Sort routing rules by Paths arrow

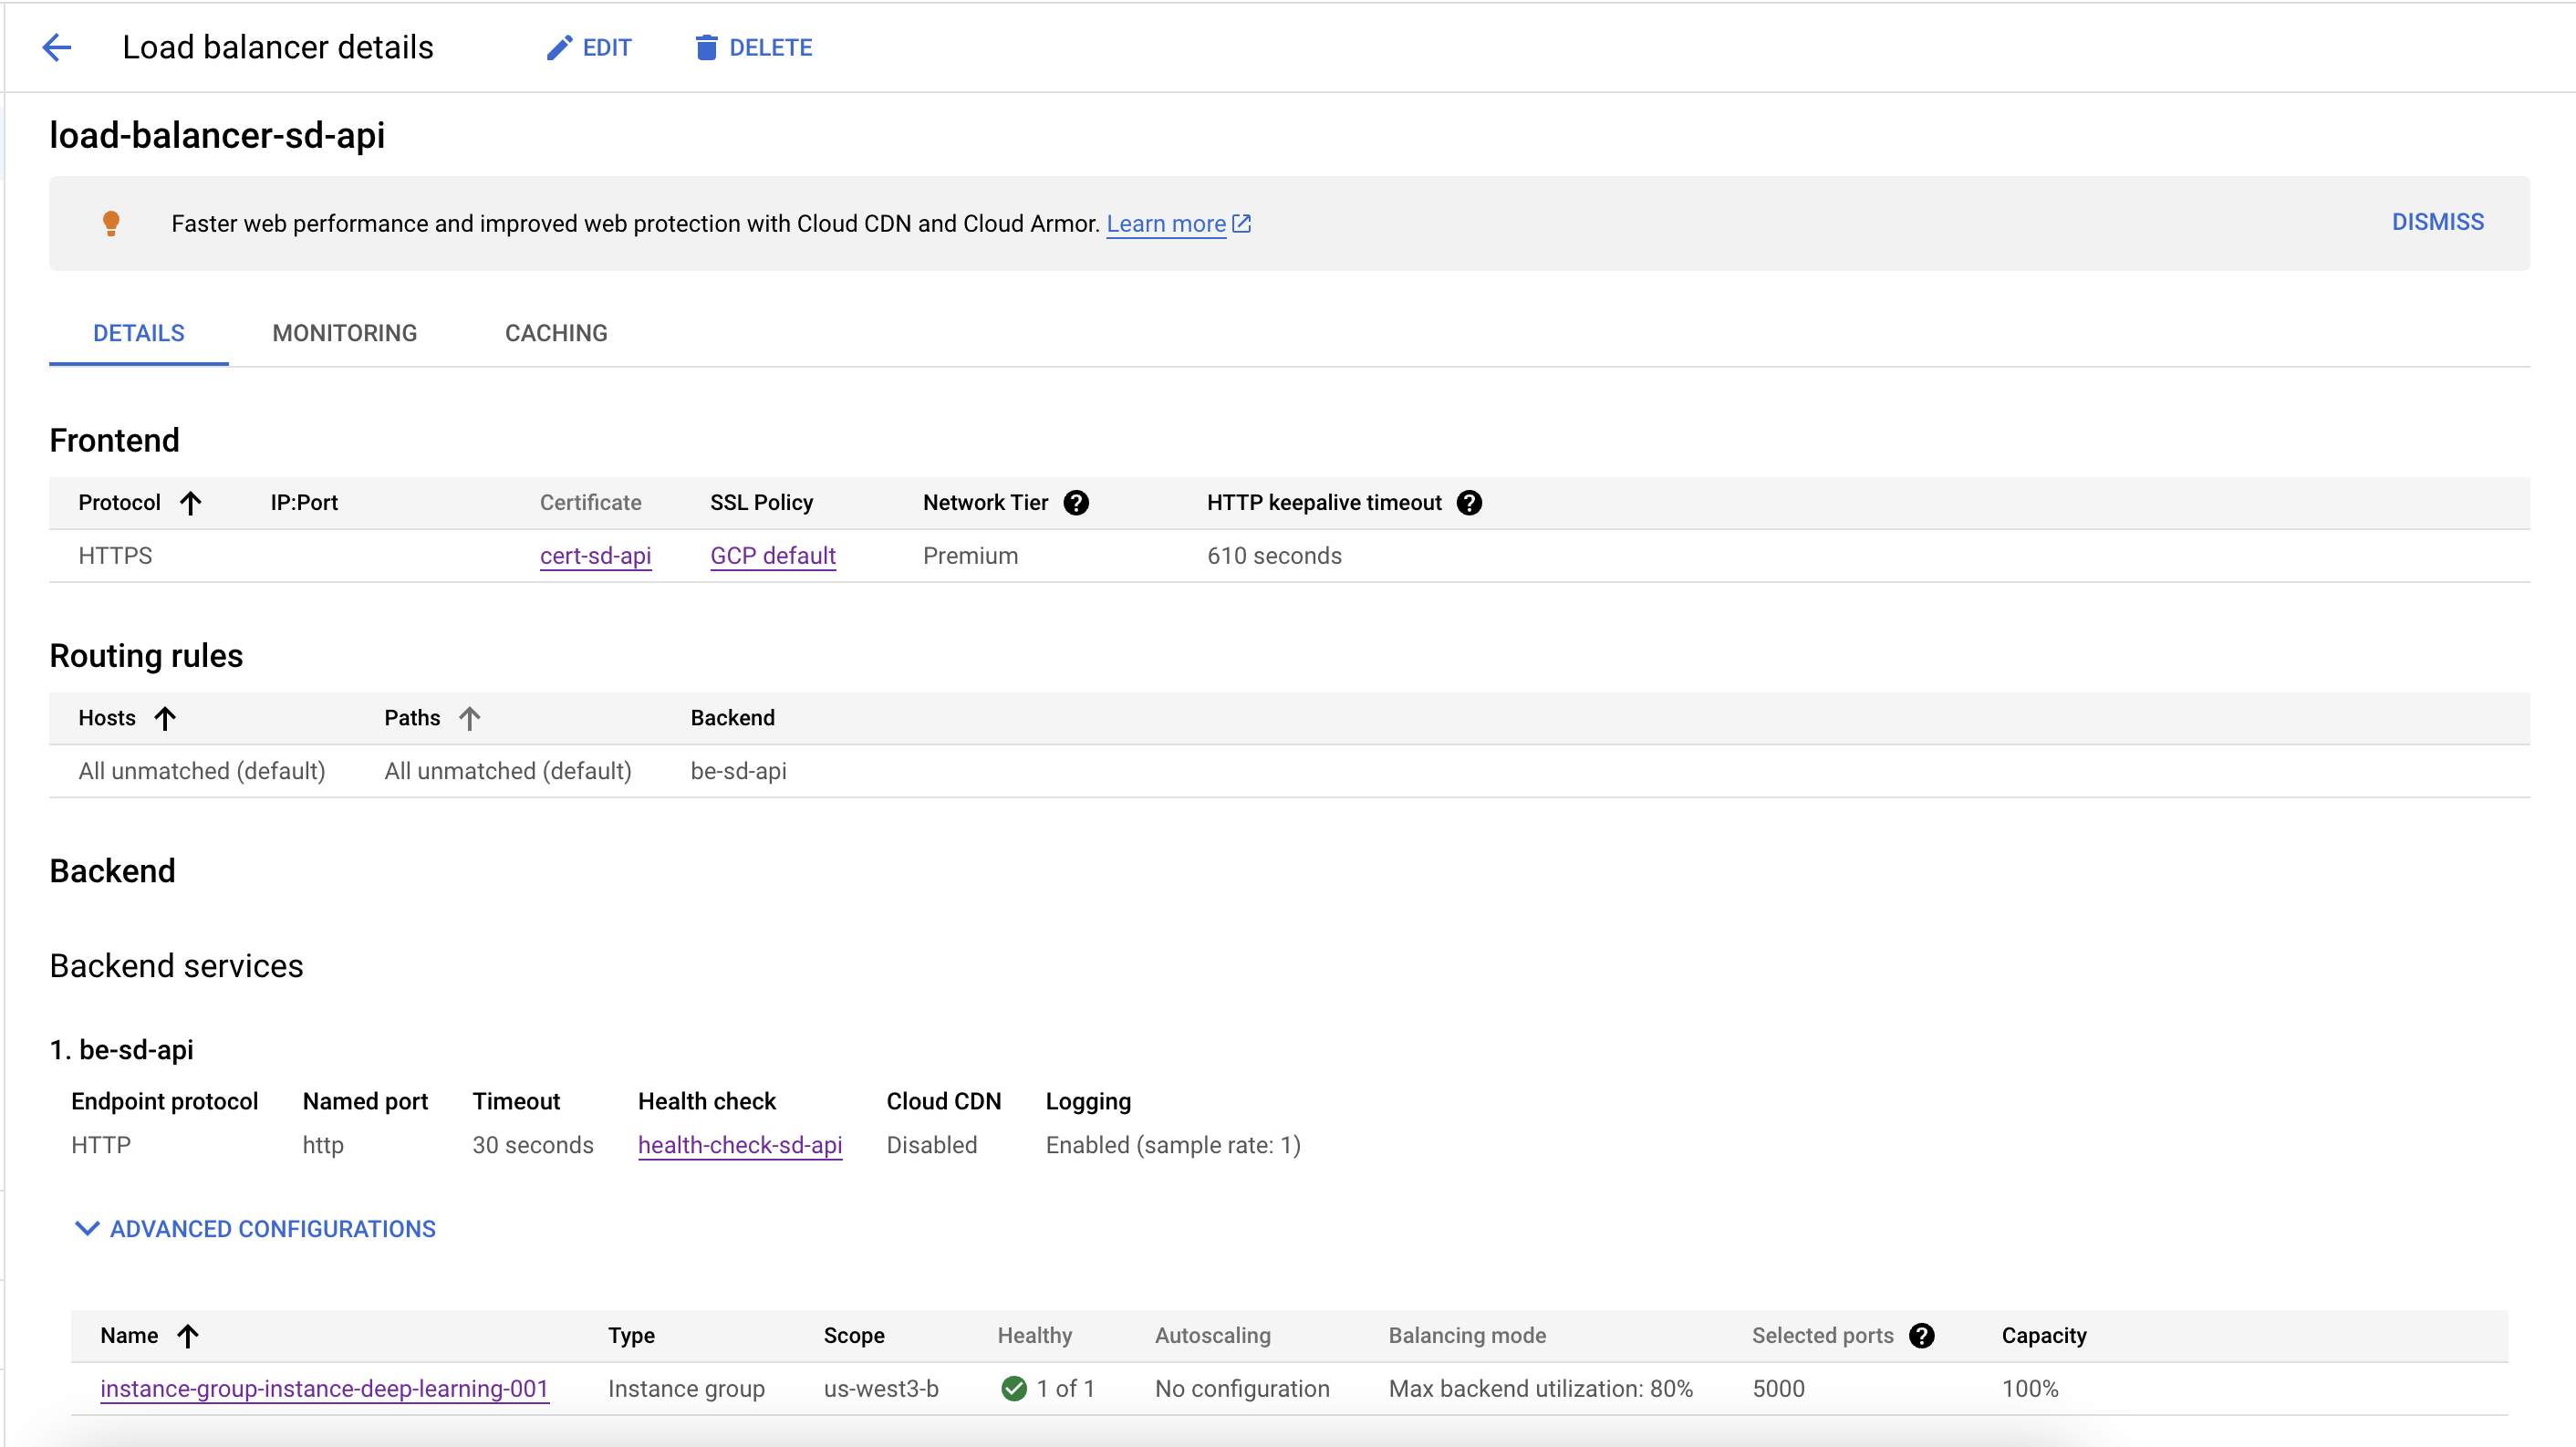(x=469, y=717)
